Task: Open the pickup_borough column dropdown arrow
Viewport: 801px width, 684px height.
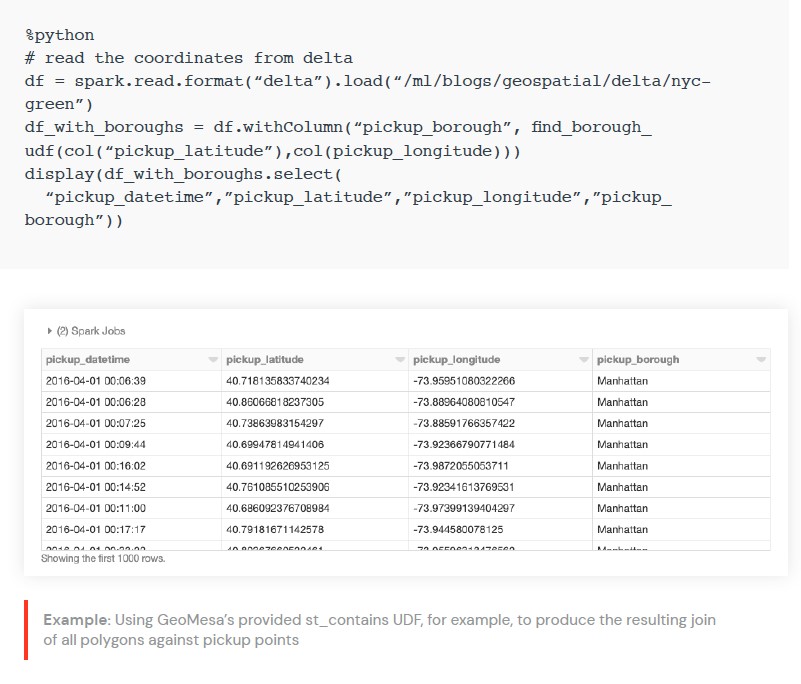Action: tap(761, 360)
